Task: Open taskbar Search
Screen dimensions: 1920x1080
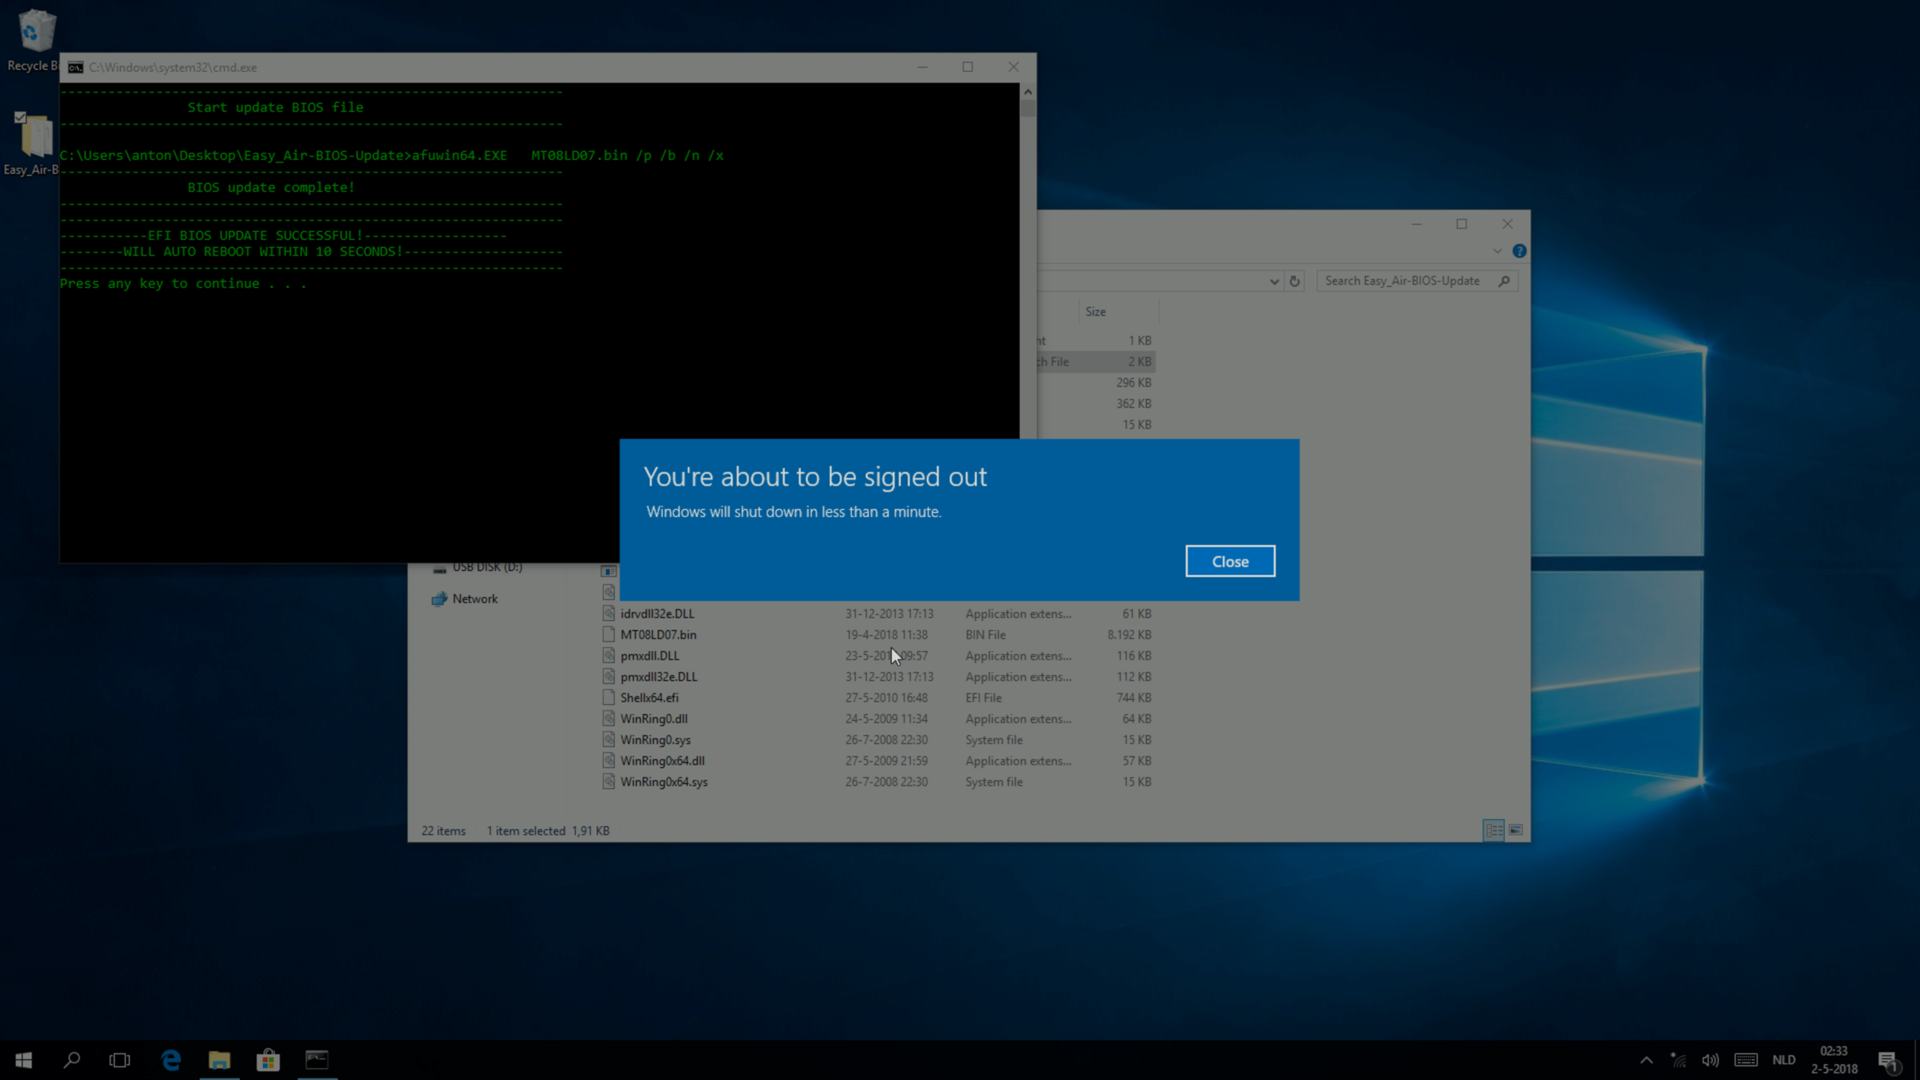Action: (x=72, y=1060)
